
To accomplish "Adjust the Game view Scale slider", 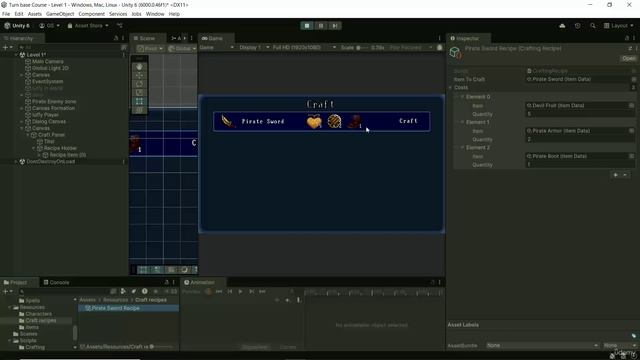I will coord(362,47).
